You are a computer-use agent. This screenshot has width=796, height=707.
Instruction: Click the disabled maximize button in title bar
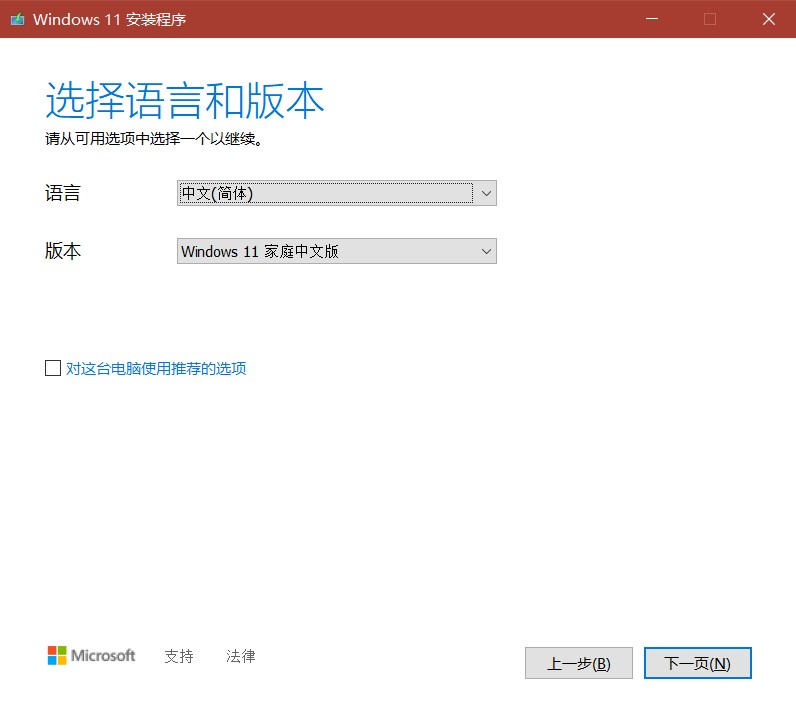[710, 19]
